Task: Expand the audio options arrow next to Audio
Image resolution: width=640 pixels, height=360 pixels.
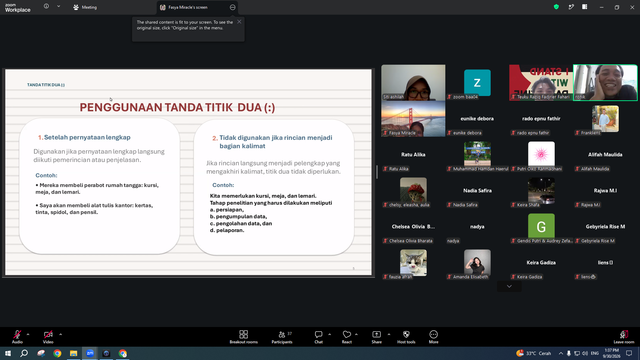Action: click(x=28, y=334)
